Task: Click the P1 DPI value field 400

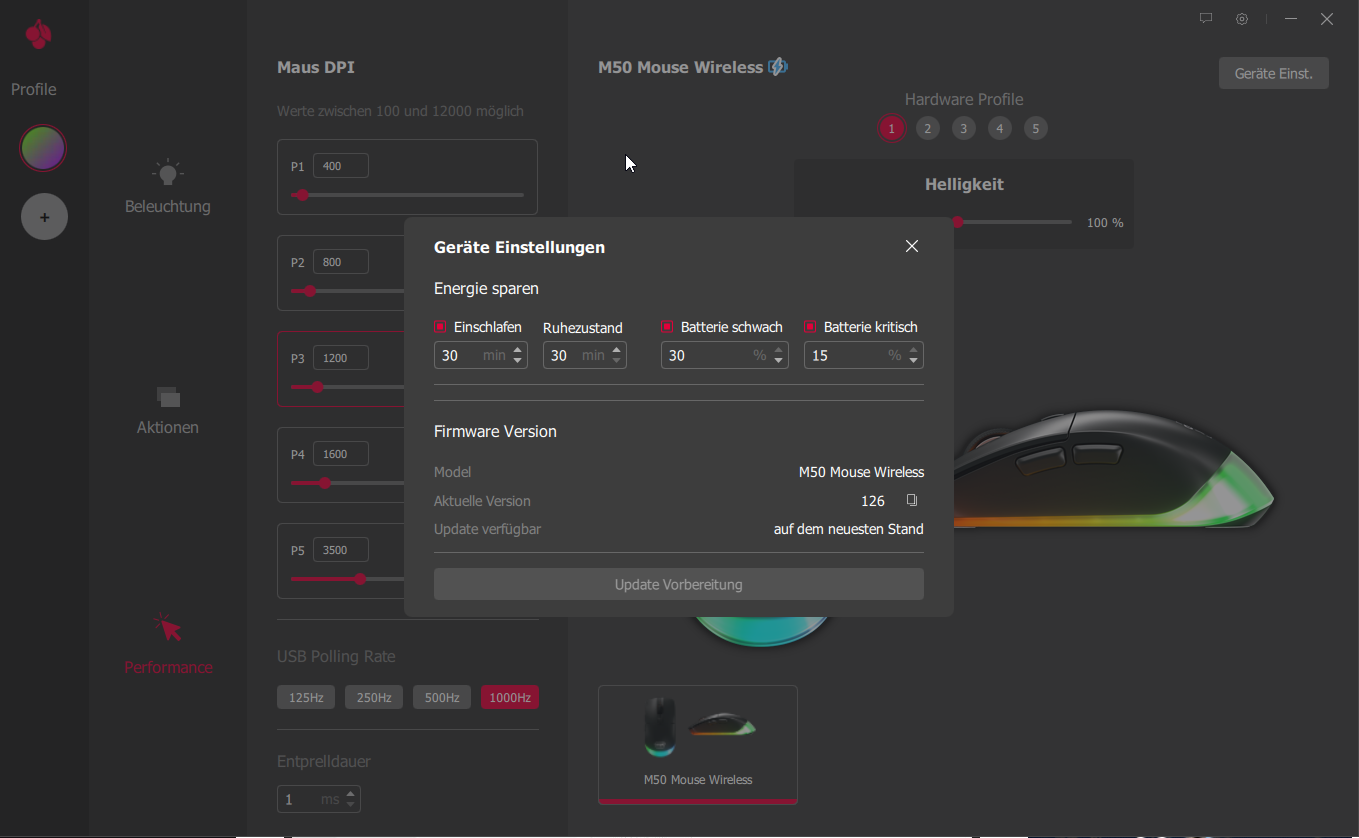Action: point(341,166)
